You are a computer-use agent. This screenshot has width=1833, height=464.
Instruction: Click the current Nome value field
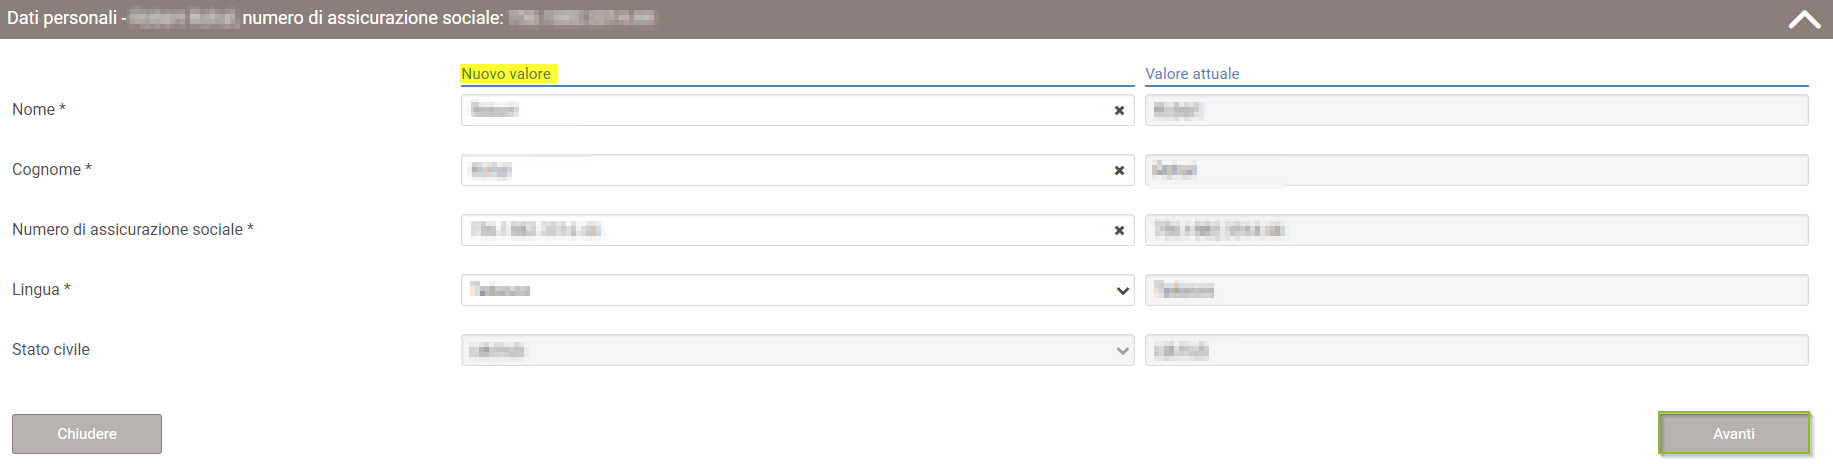click(x=1476, y=110)
